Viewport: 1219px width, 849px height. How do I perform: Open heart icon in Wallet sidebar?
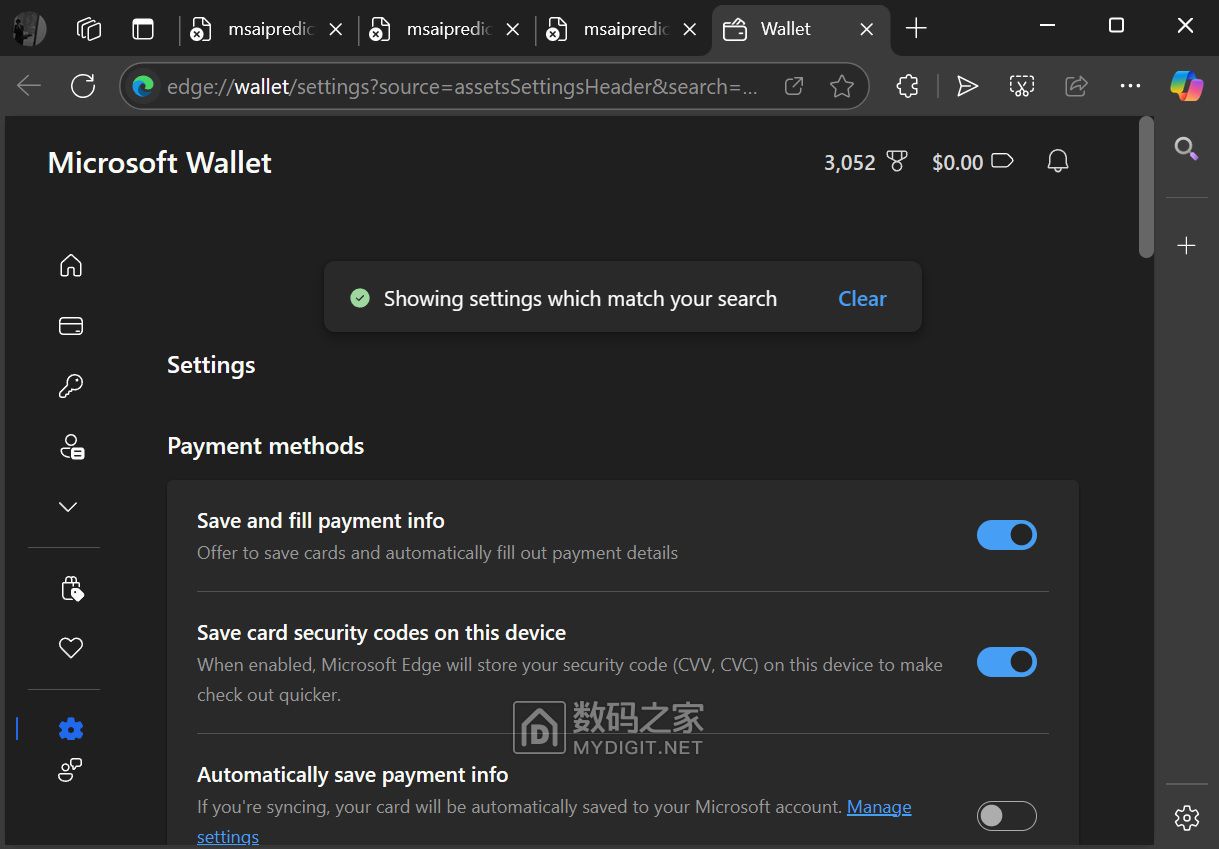(71, 648)
